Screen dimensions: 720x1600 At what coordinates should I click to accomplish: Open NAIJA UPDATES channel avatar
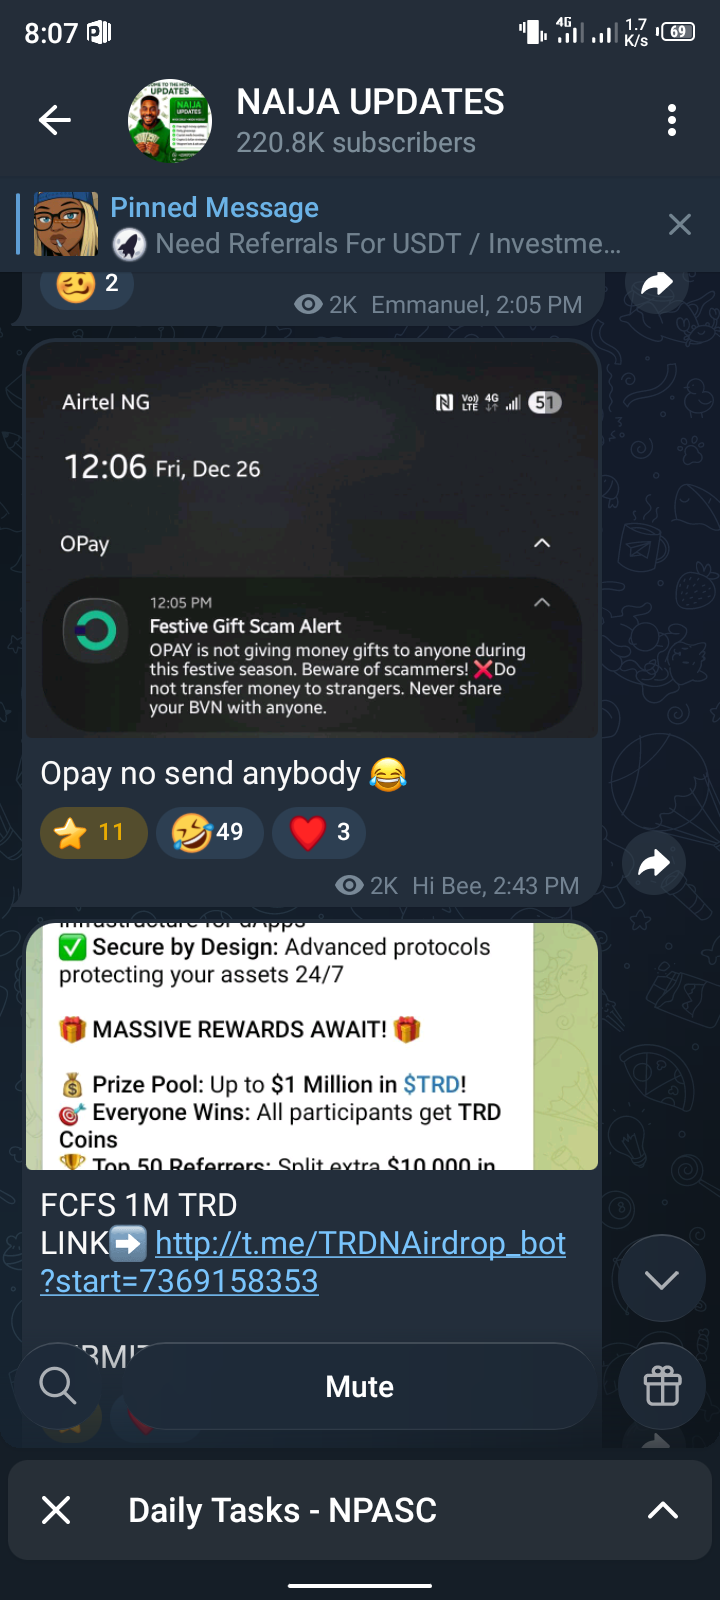tap(170, 121)
